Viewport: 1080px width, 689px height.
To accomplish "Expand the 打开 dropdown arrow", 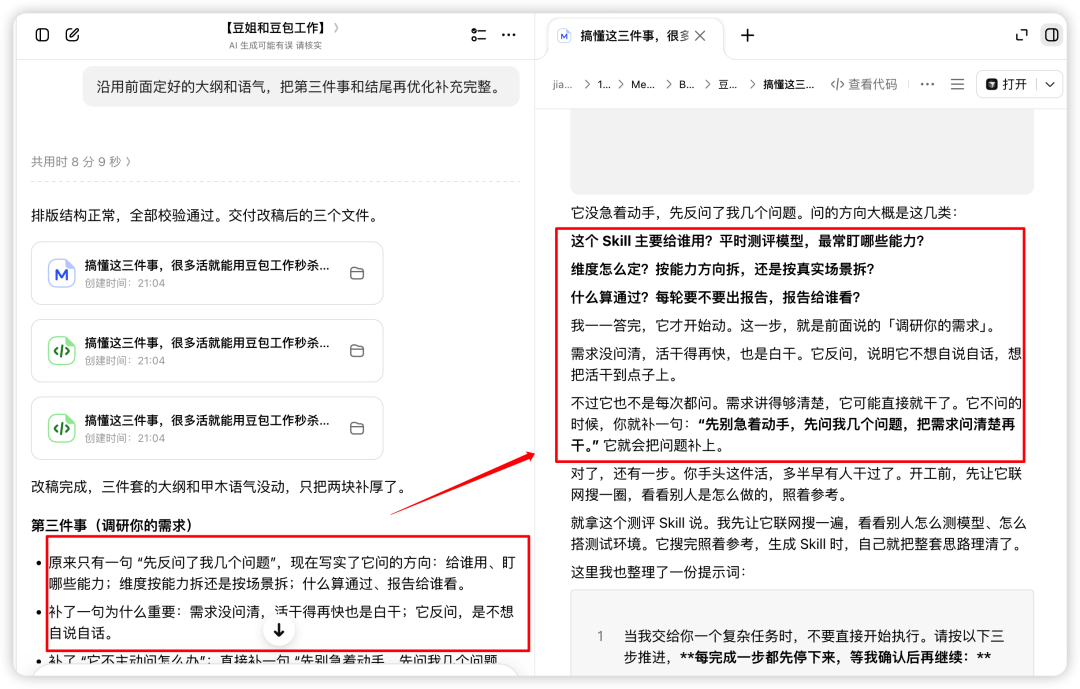I will 1050,84.
